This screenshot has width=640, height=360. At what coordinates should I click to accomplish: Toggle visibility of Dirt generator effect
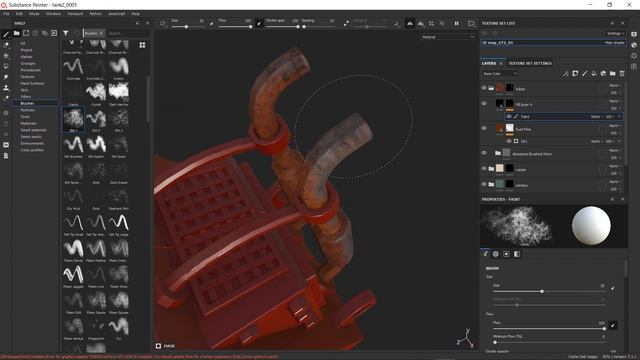click(x=509, y=141)
